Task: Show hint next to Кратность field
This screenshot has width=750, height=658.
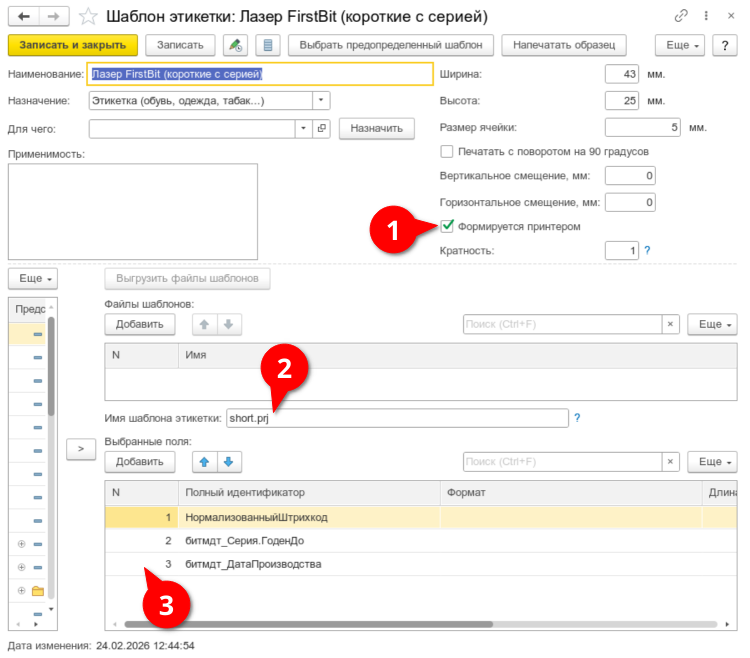Action: pyautogui.click(x=647, y=250)
